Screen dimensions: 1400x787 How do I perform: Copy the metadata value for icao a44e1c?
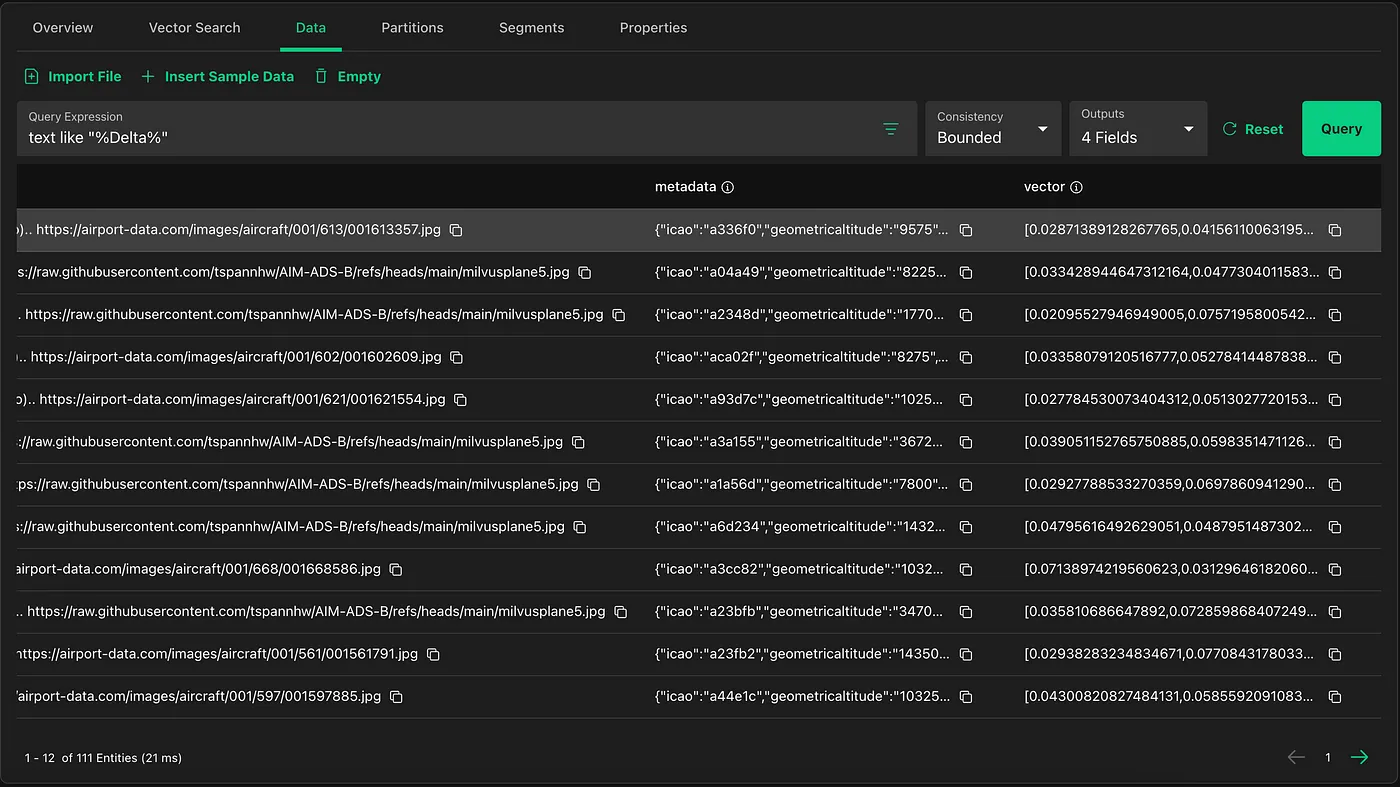[x=966, y=697]
